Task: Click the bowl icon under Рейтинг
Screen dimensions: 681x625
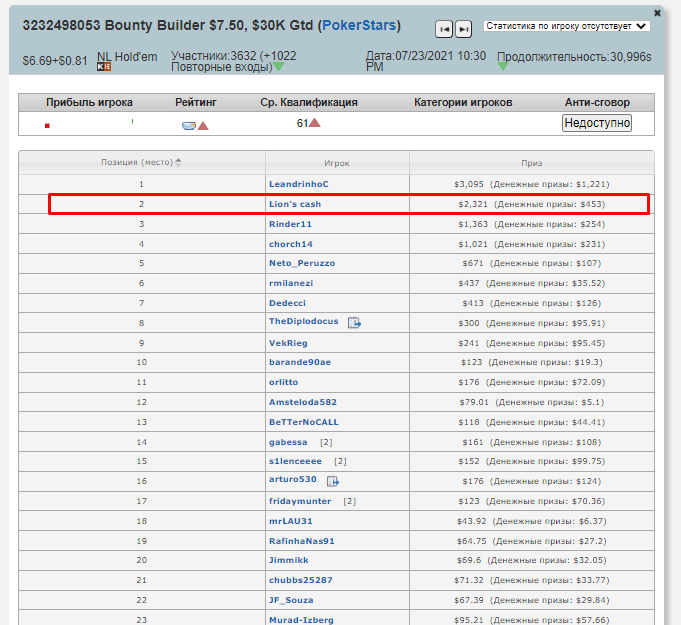Action: (188, 125)
